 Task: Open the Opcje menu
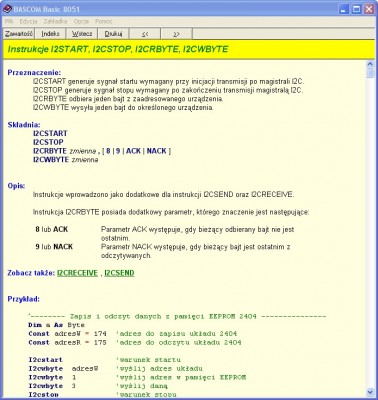[x=81, y=21]
